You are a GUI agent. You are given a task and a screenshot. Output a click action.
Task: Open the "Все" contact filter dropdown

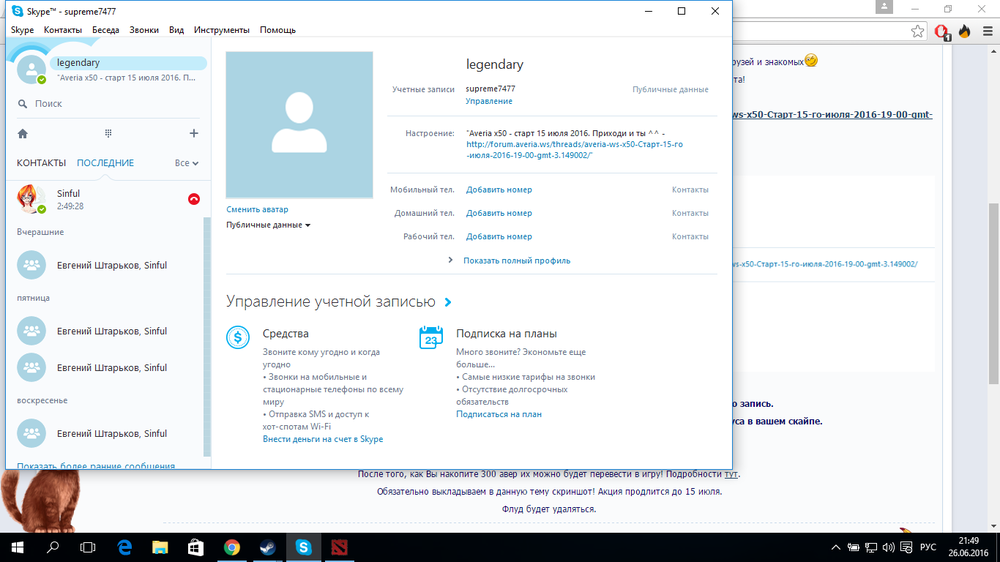186,163
